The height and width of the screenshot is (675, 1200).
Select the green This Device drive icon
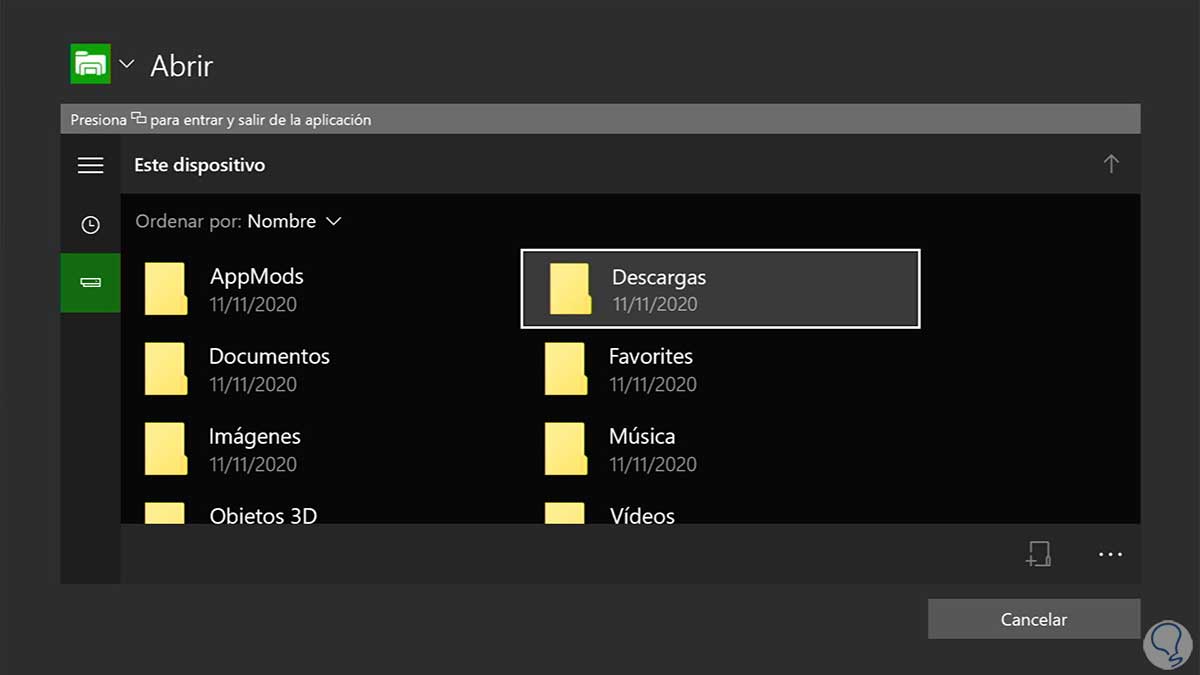[x=90, y=283]
